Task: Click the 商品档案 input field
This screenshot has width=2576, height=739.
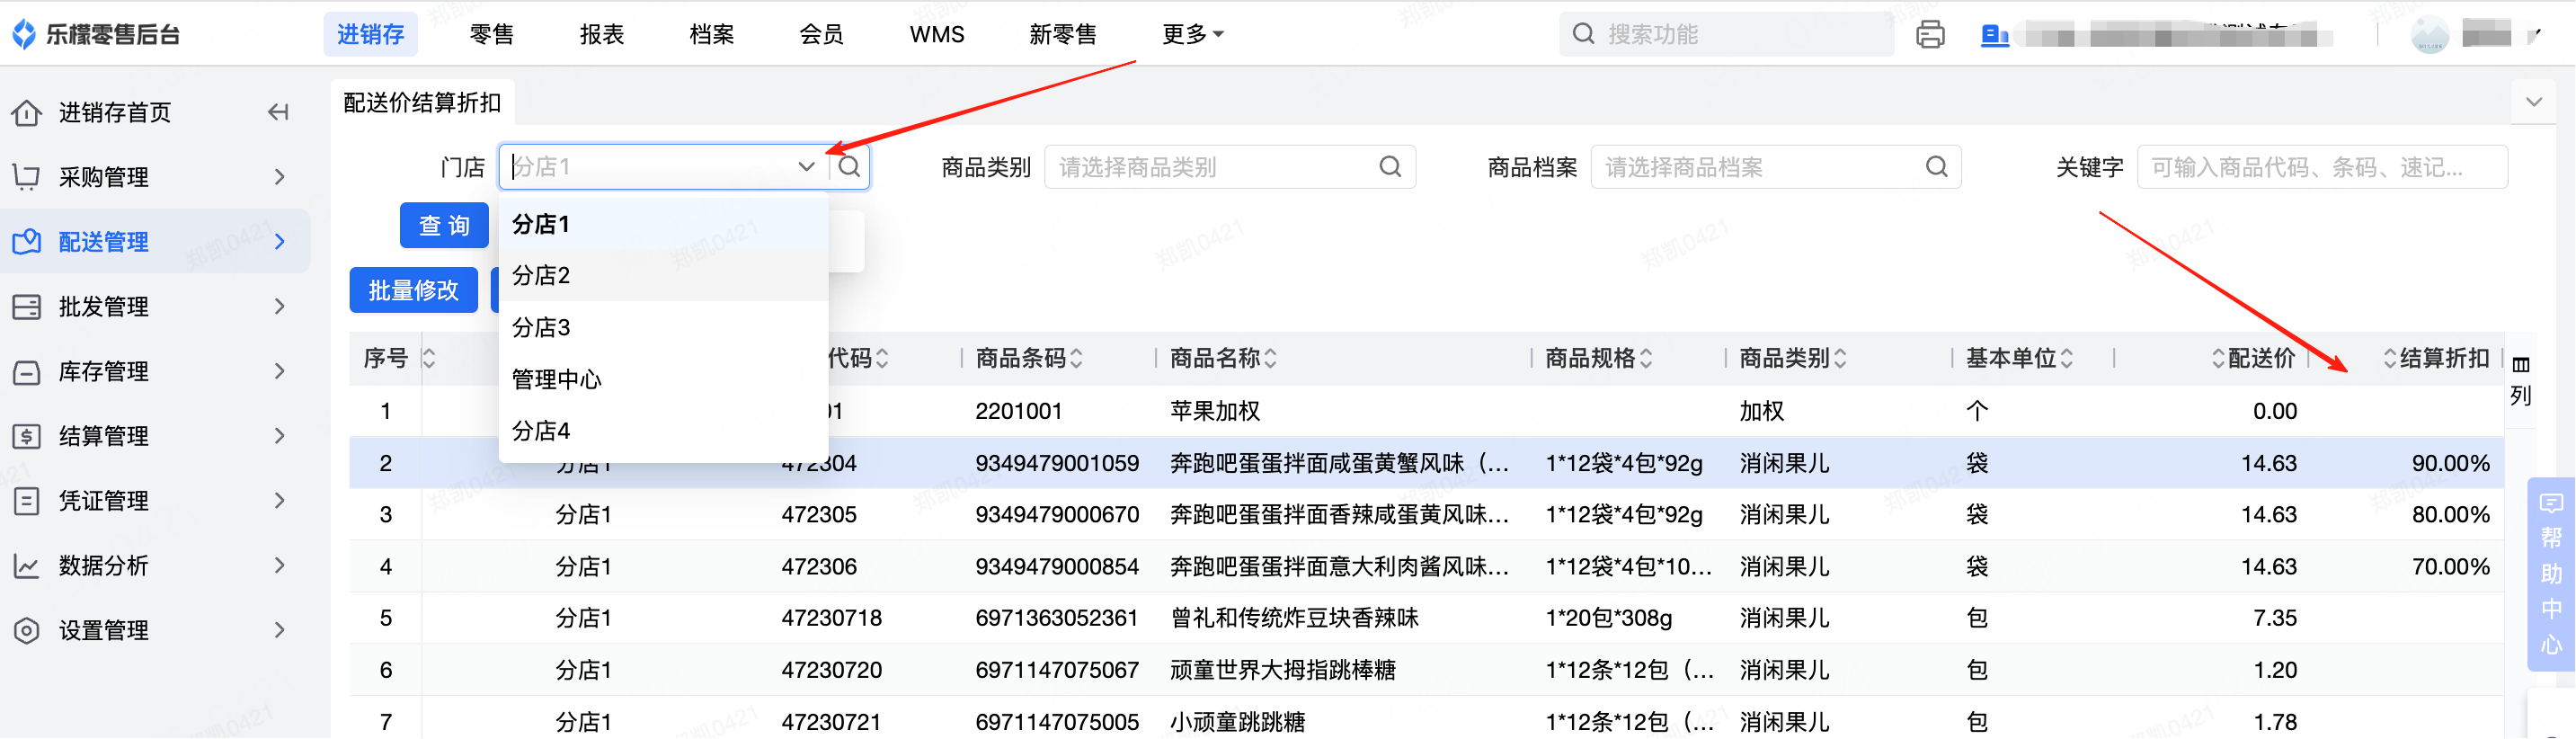Action: (1776, 167)
